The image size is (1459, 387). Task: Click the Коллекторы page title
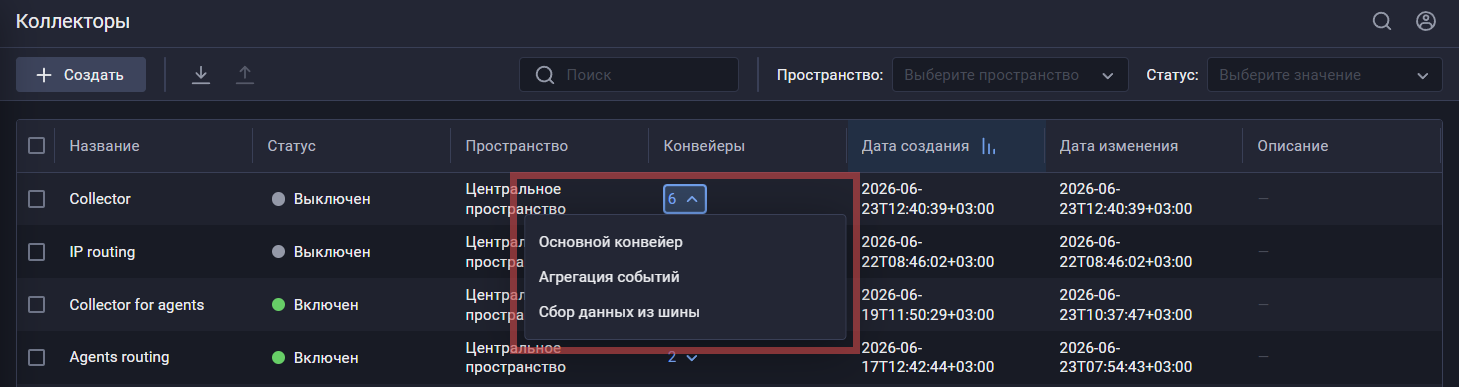[73, 21]
